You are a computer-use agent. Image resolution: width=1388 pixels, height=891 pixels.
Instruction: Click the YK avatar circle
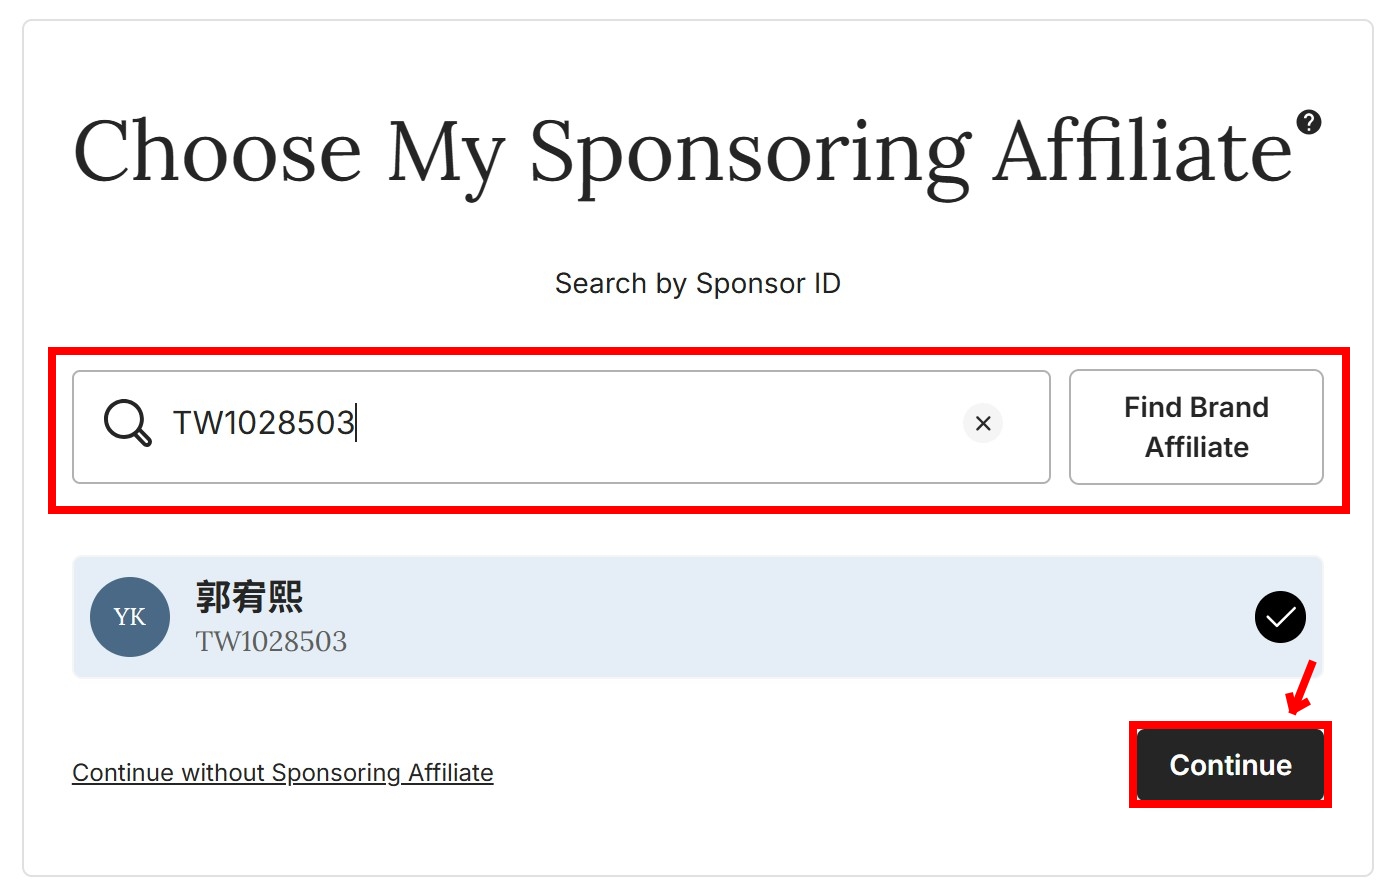130,617
